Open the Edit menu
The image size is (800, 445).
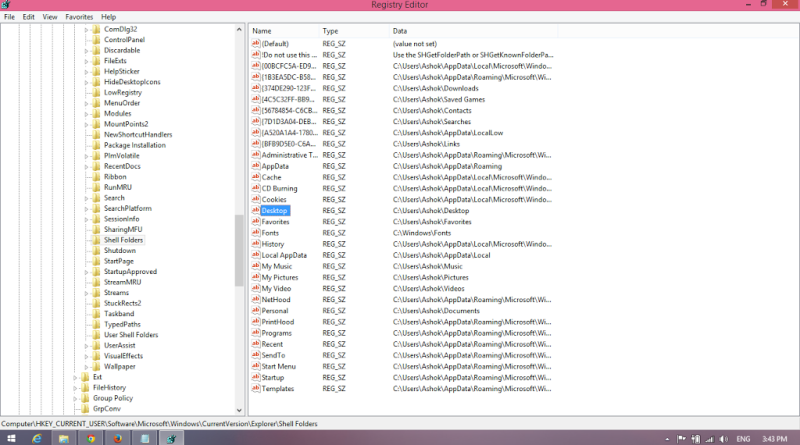[x=28, y=17]
